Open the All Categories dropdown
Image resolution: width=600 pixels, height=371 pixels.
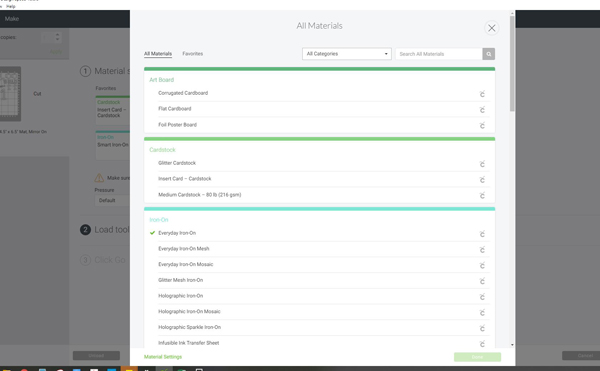coord(347,54)
